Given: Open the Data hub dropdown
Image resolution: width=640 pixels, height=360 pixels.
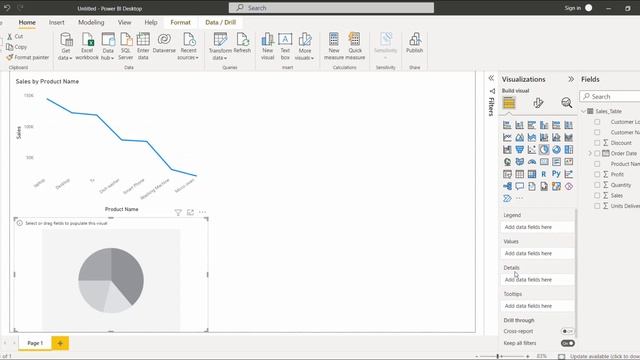Looking at the screenshot, I should [x=108, y=47].
